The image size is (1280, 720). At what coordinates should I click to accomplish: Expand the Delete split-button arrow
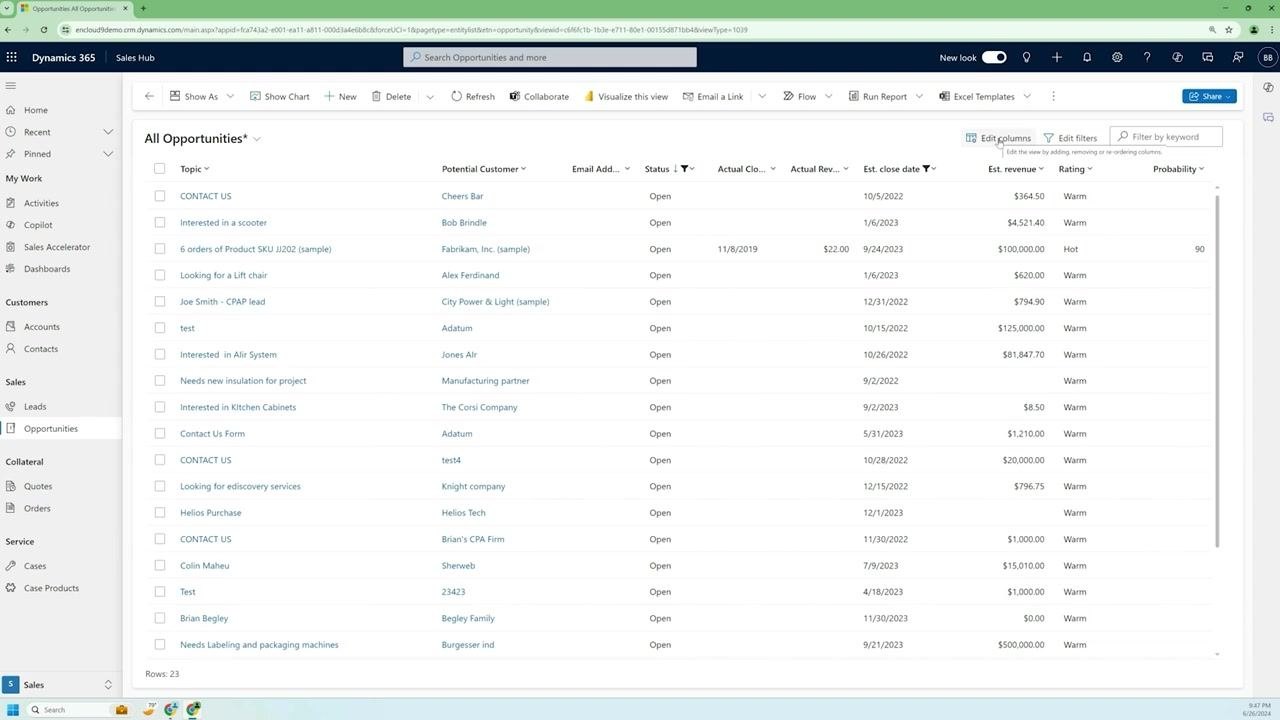[x=430, y=96]
